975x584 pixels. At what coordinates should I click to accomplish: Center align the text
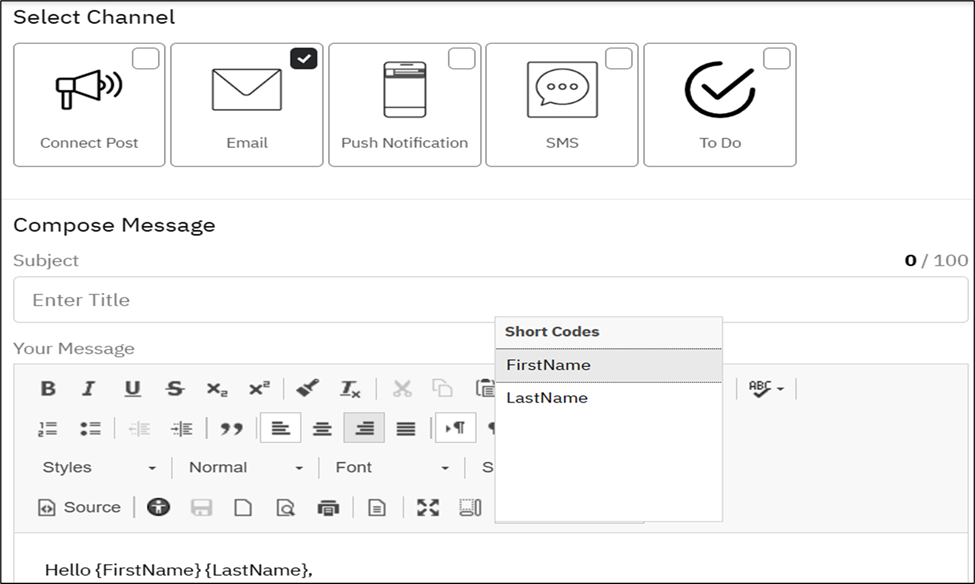coord(322,428)
